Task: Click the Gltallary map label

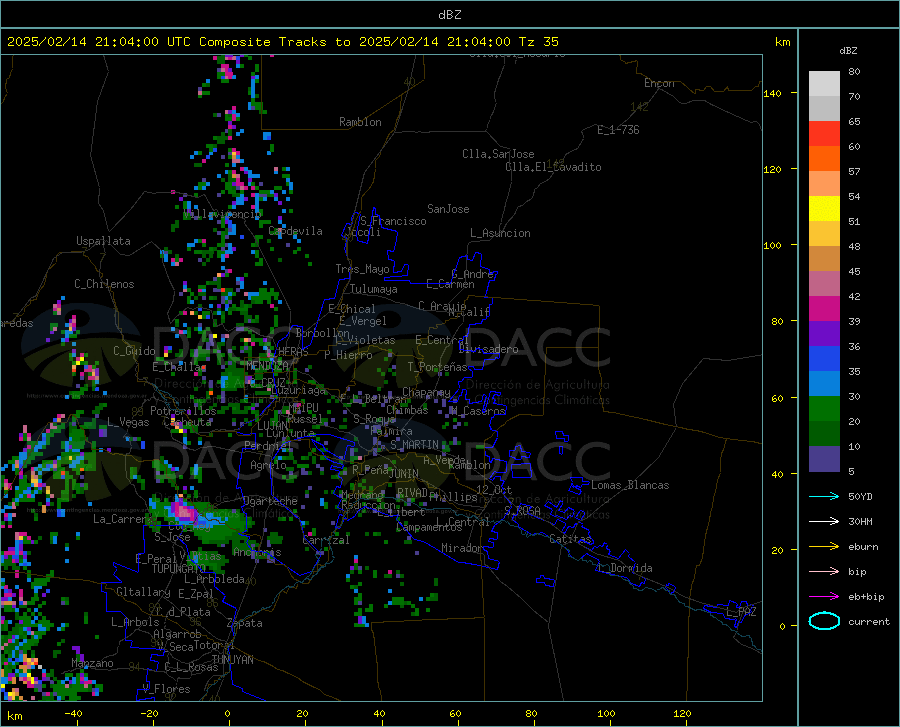Action: [143, 592]
